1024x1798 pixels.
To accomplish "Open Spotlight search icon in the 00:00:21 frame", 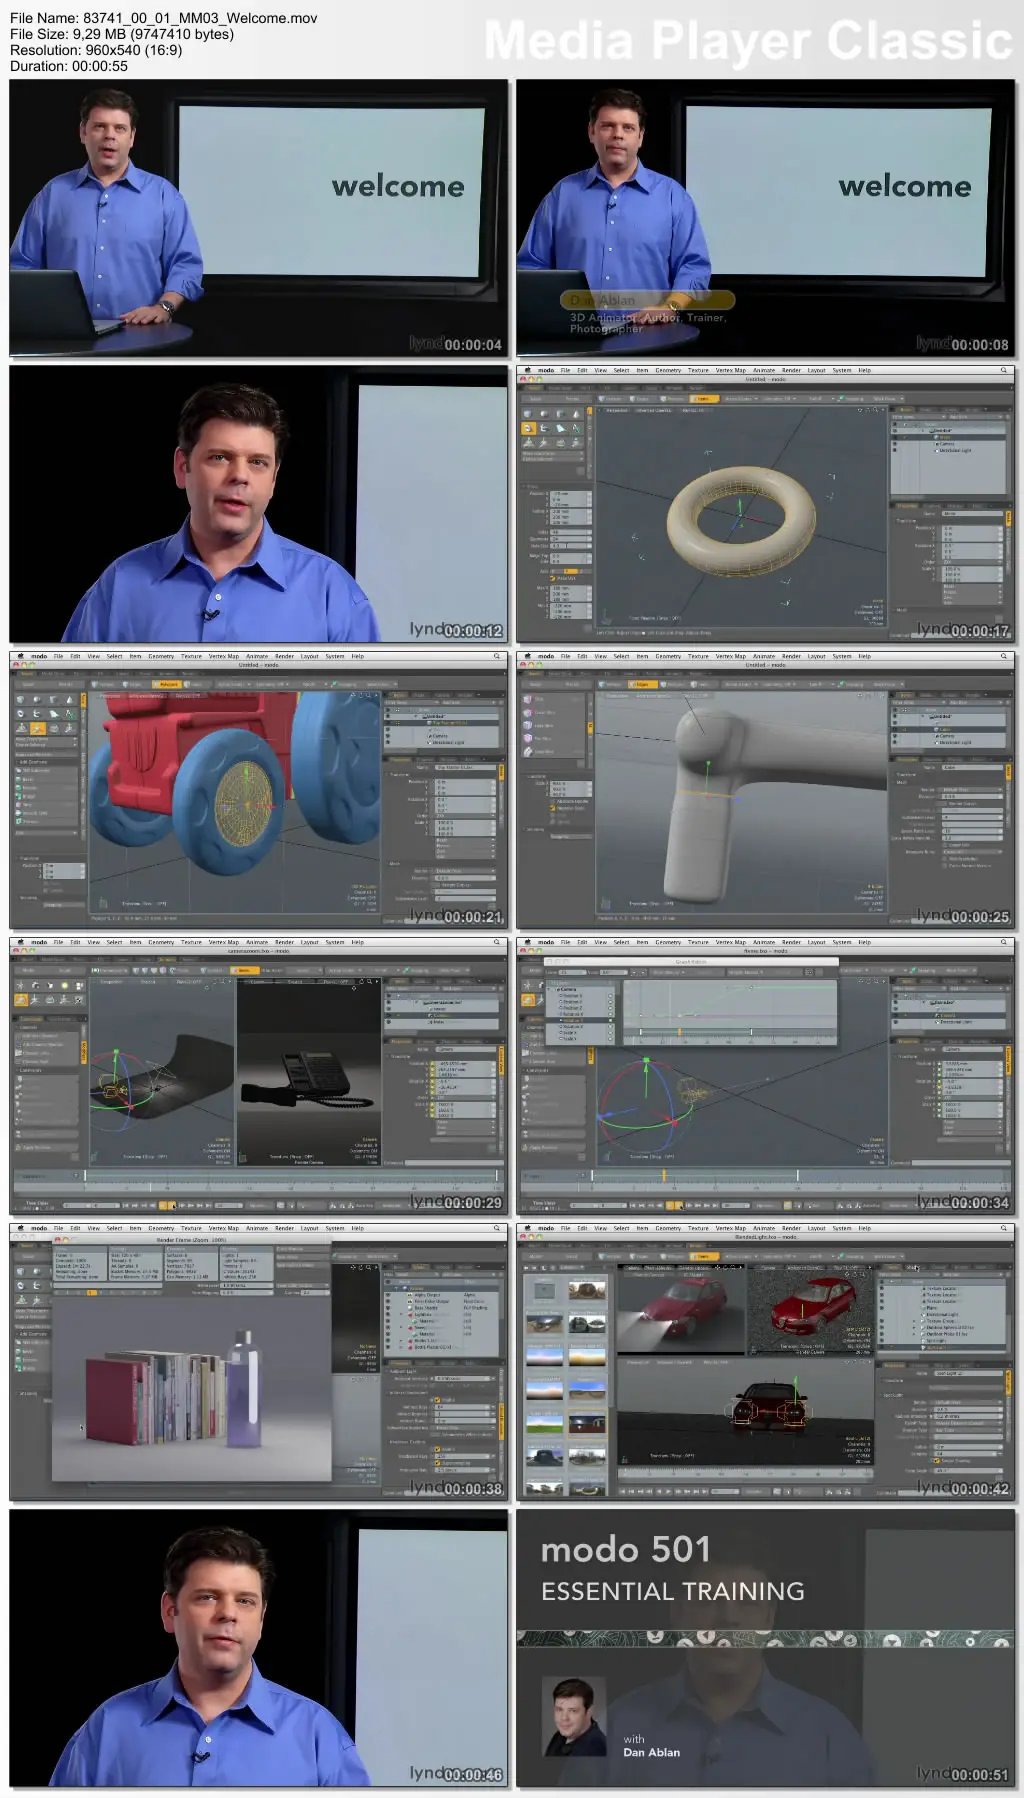I will coord(497,656).
